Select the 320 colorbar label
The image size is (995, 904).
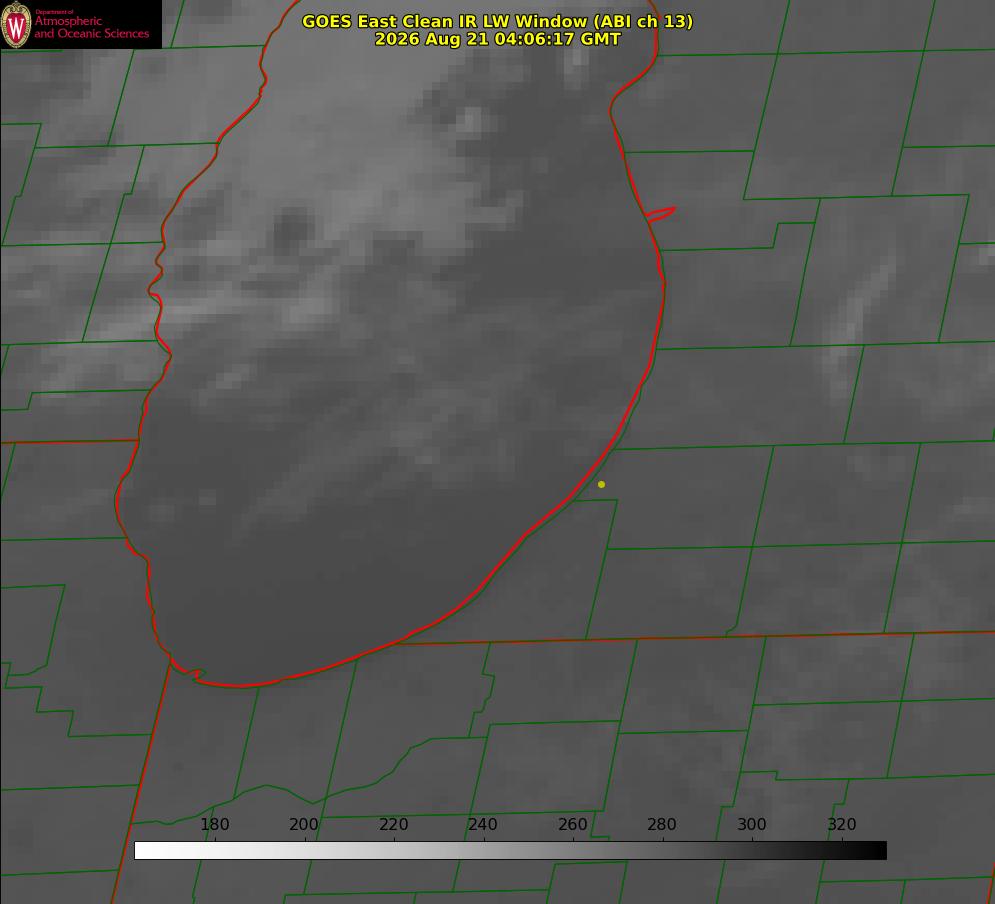pos(842,824)
